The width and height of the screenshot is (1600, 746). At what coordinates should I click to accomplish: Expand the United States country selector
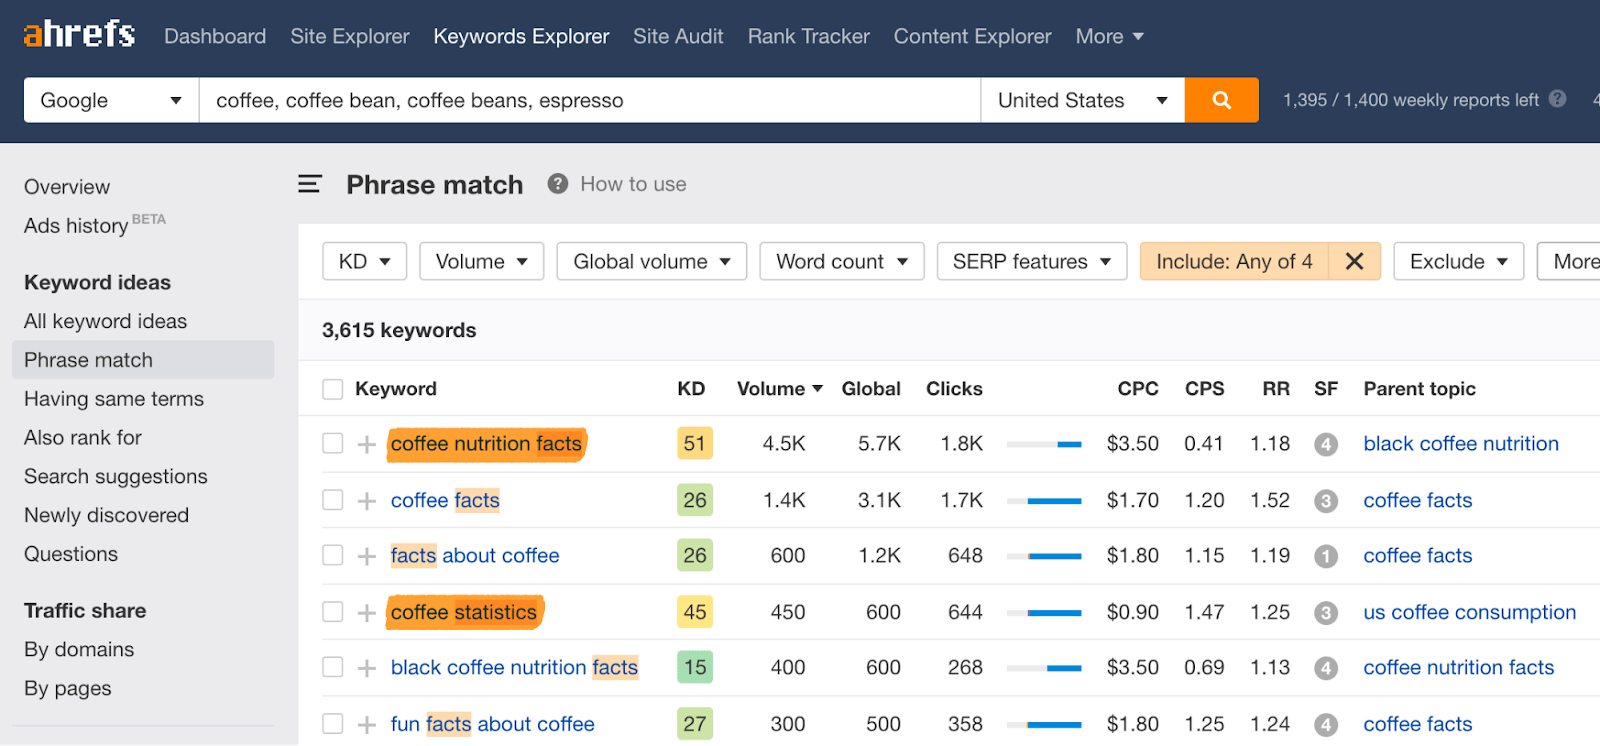pos(1082,100)
